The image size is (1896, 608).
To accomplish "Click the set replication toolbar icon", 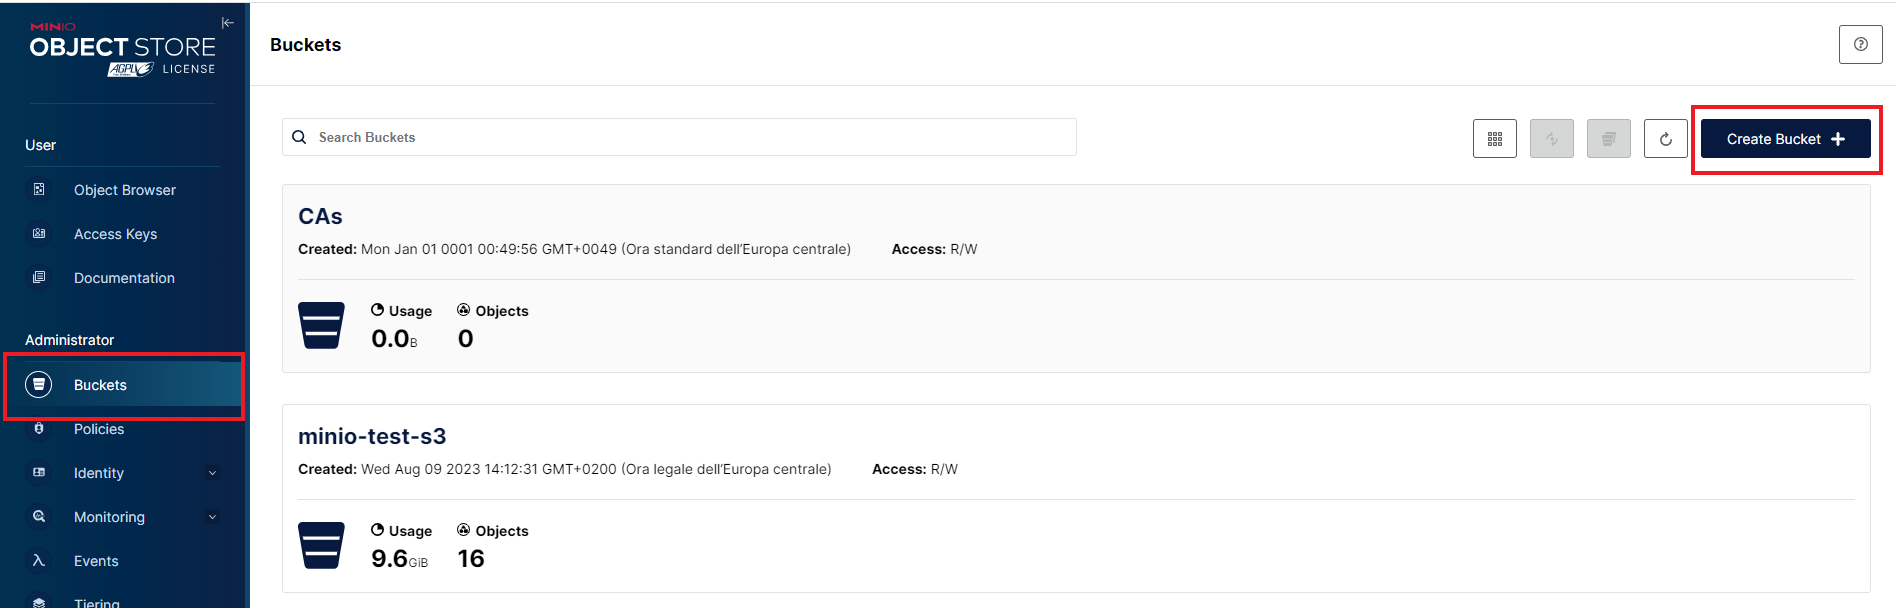I will (1551, 139).
